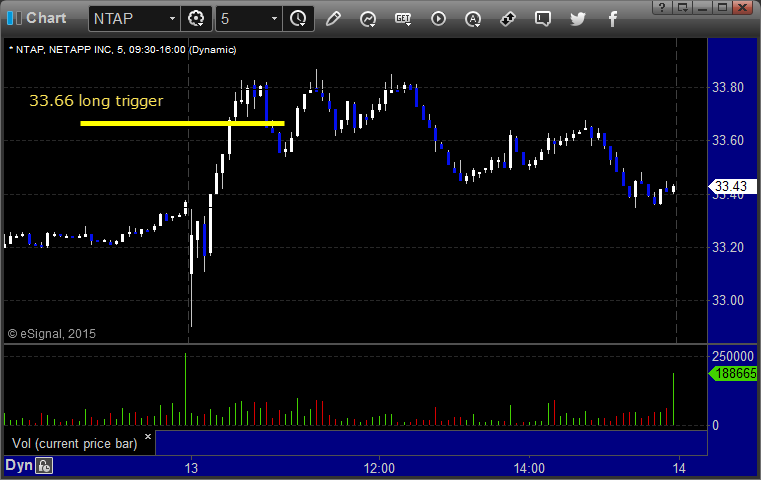Close the Vol current price bar label
This screenshot has width=761, height=480.
pos(148,436)
